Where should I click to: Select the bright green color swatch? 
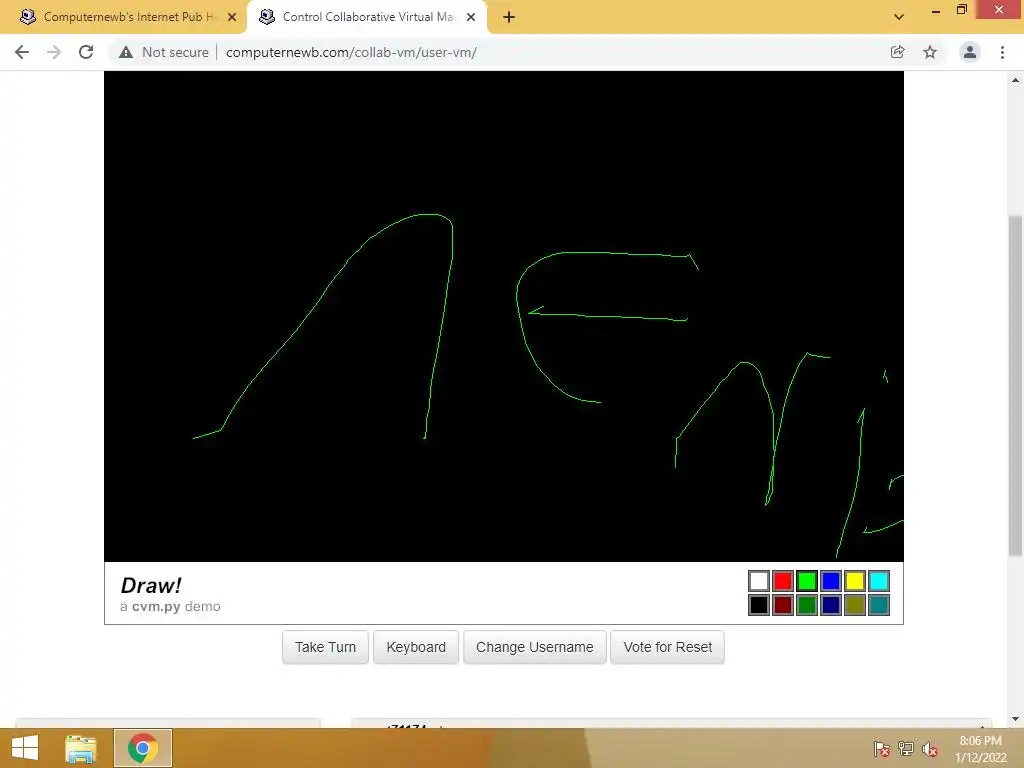pyautogui.click(x=807, y=581)
